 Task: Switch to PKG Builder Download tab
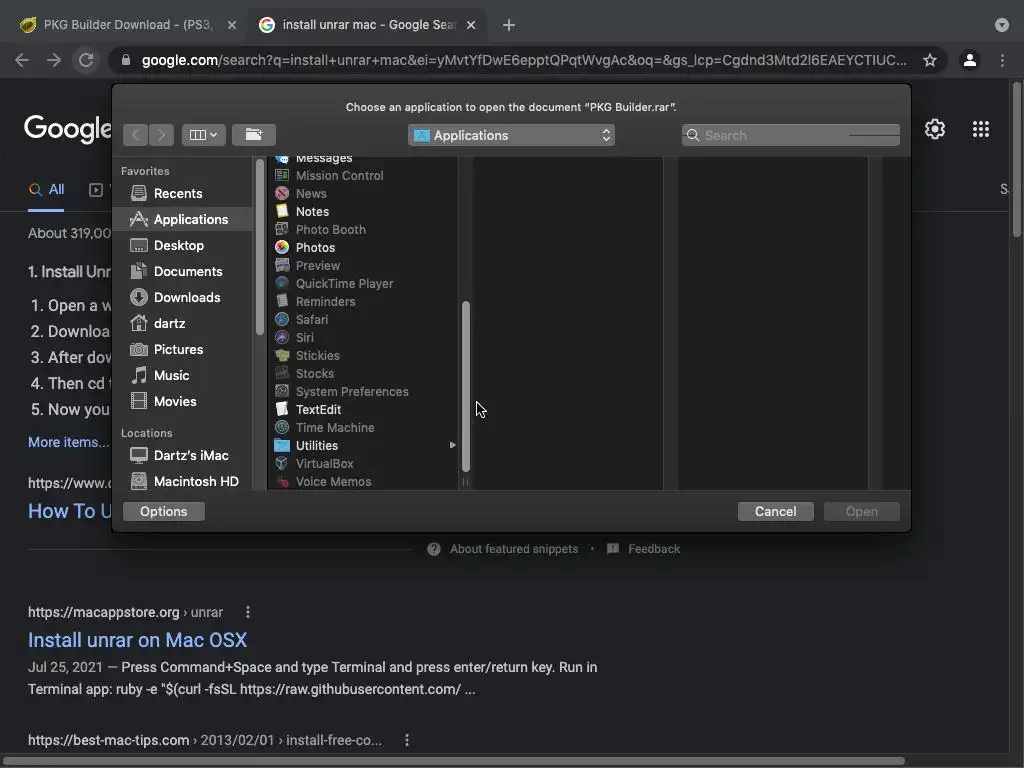(127, 25)
